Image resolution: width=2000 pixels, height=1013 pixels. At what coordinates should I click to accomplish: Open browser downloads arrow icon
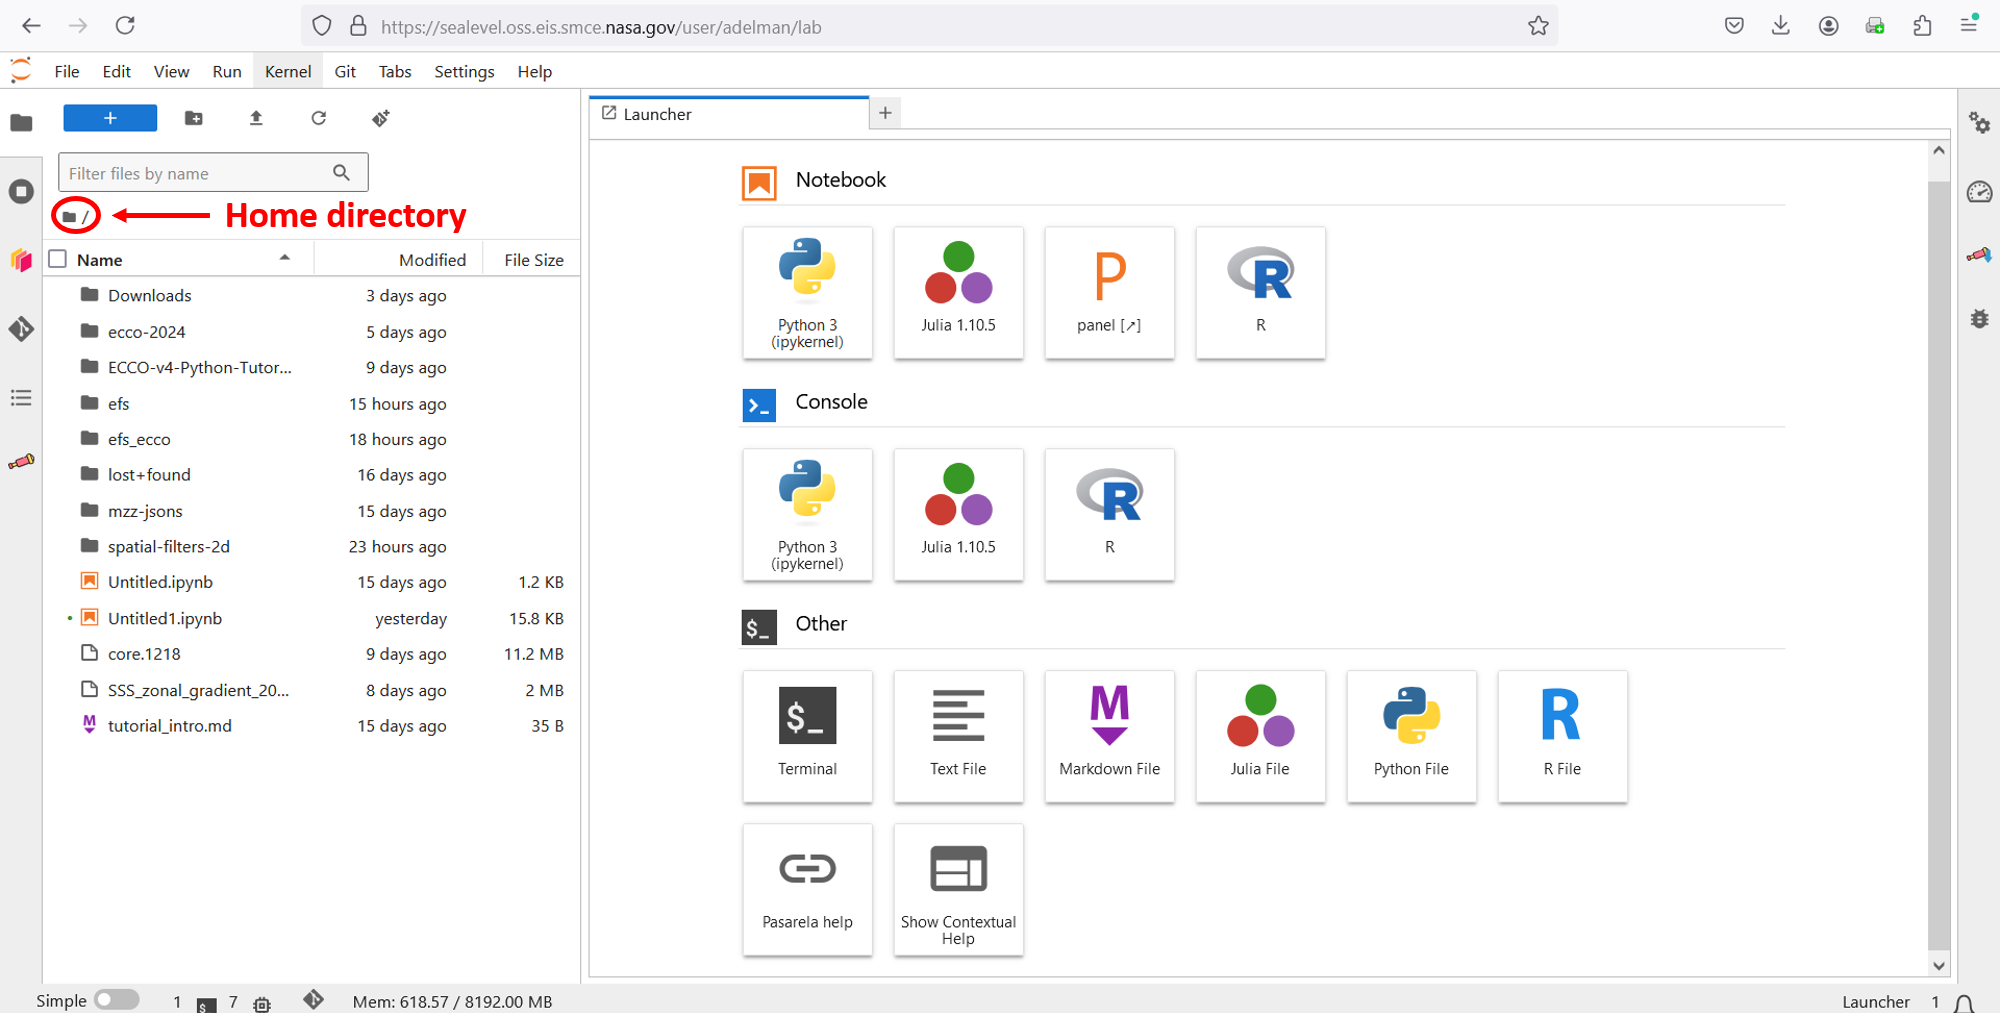1780,26
